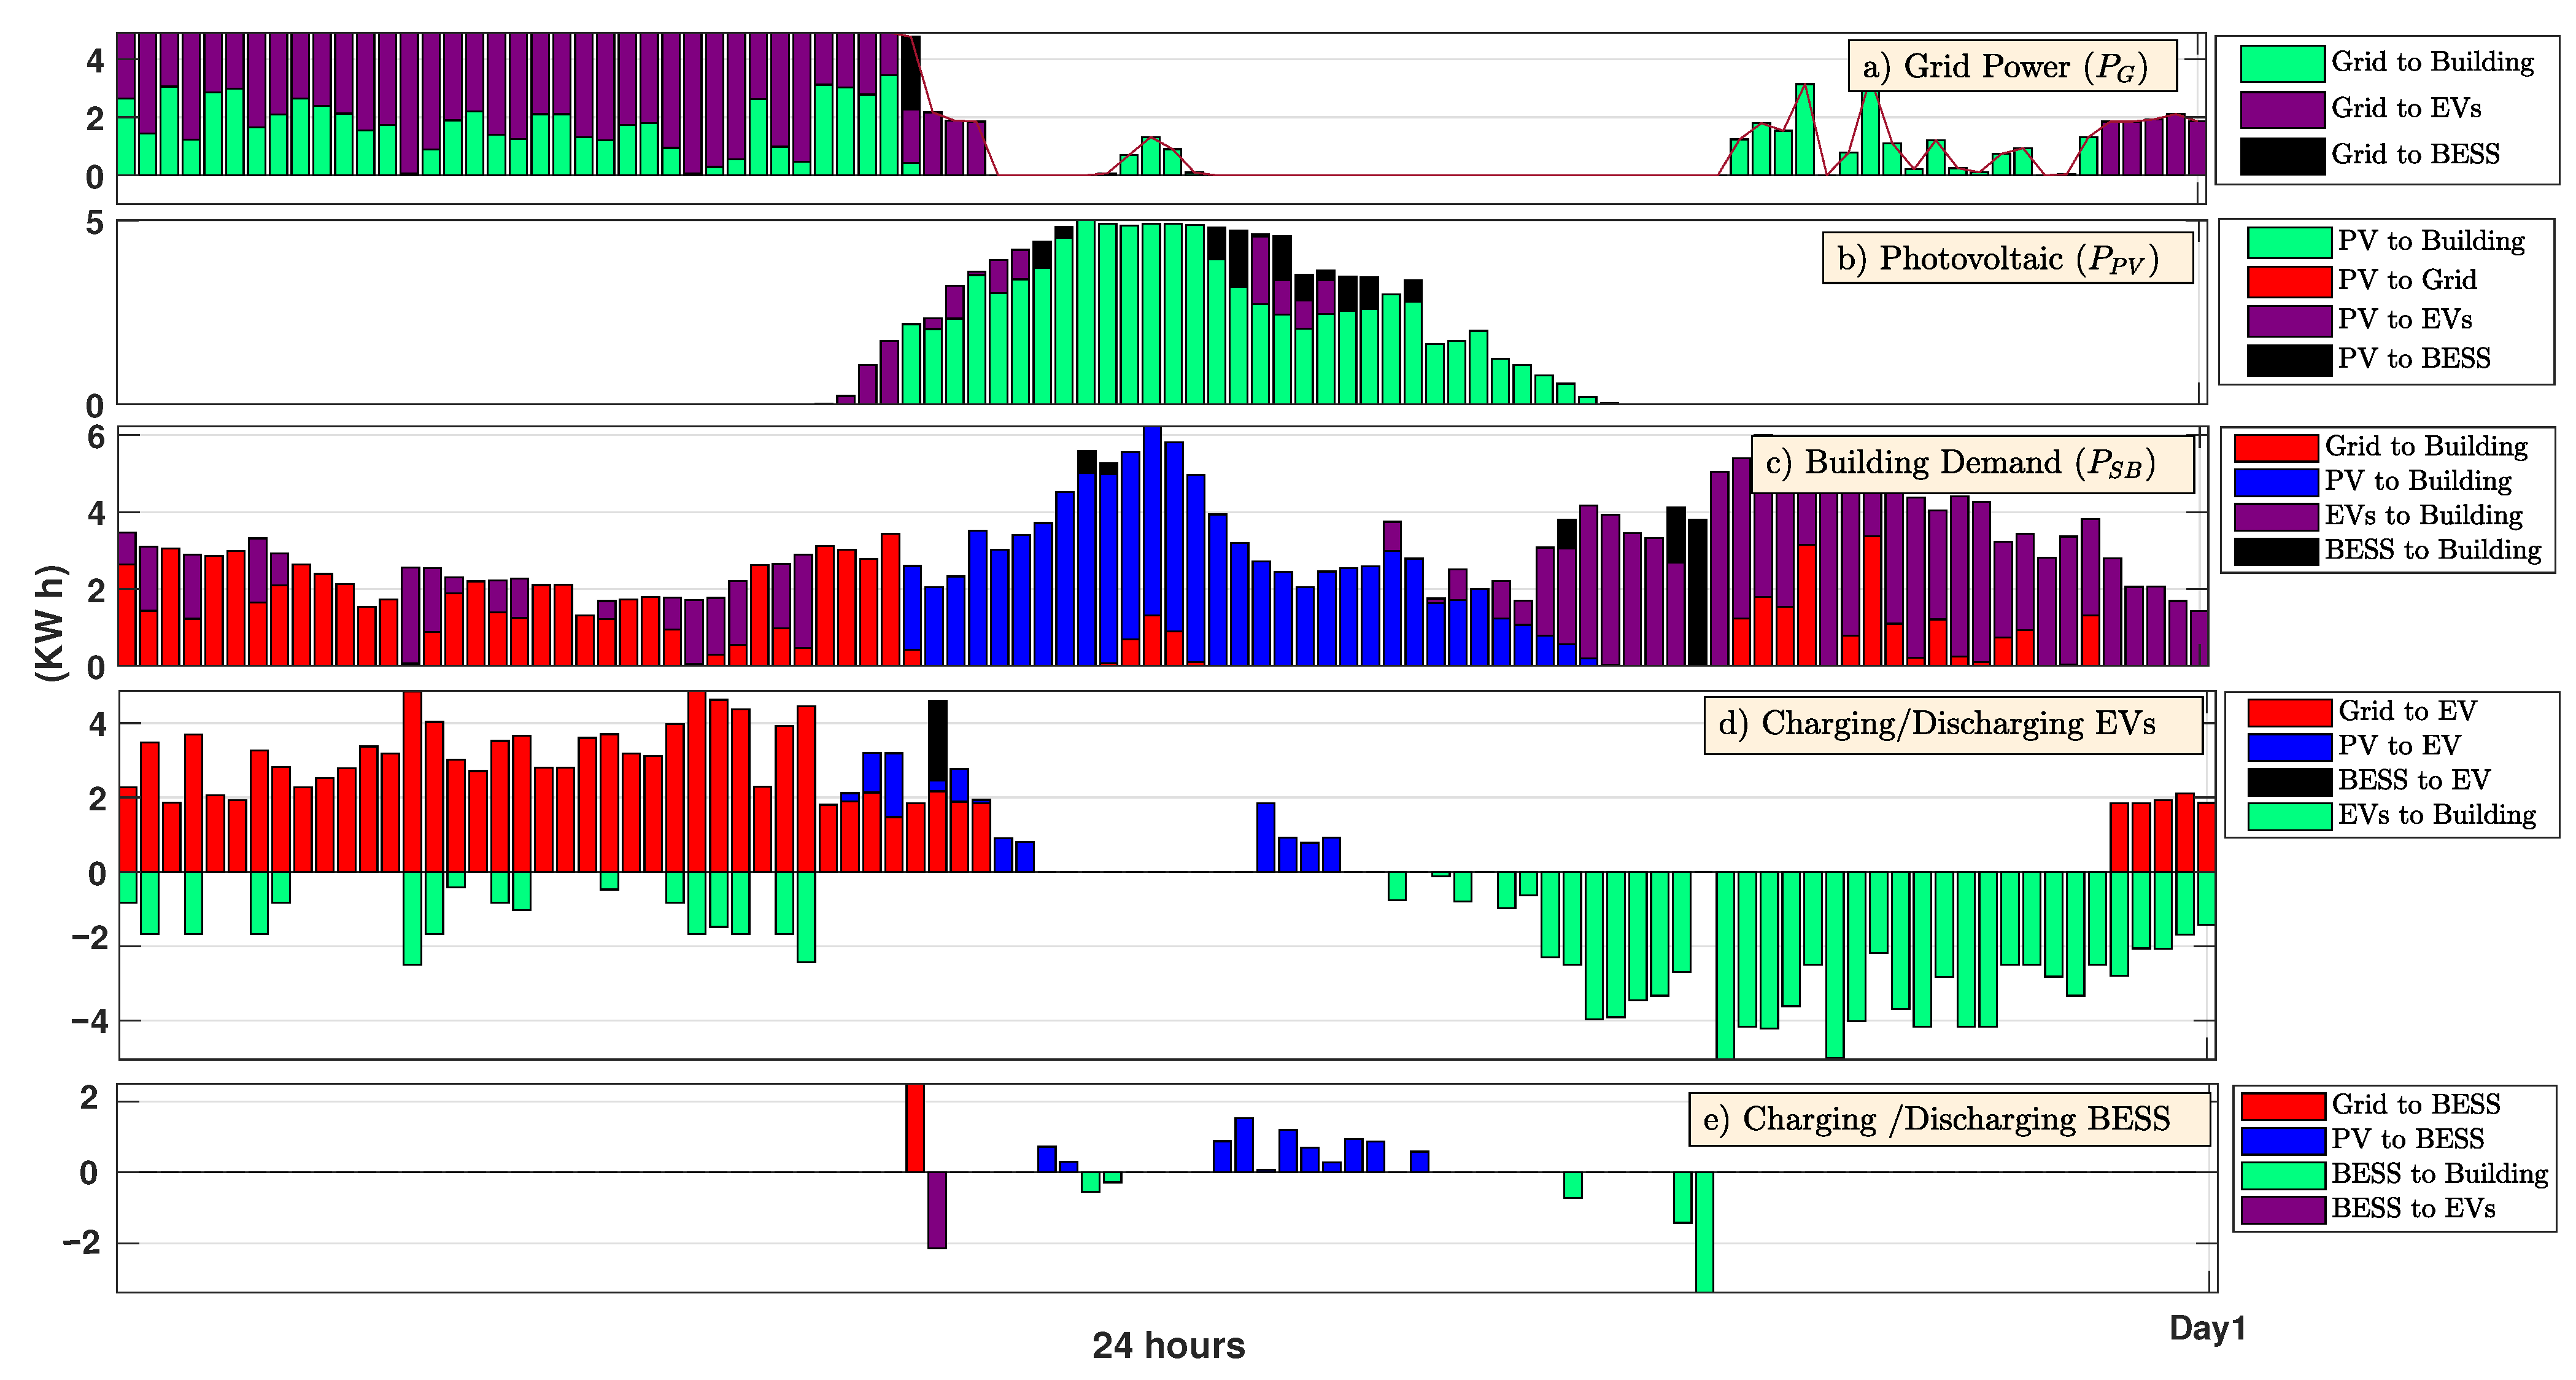Click the '24 hours' x-axis label

pos(1168,1346)
